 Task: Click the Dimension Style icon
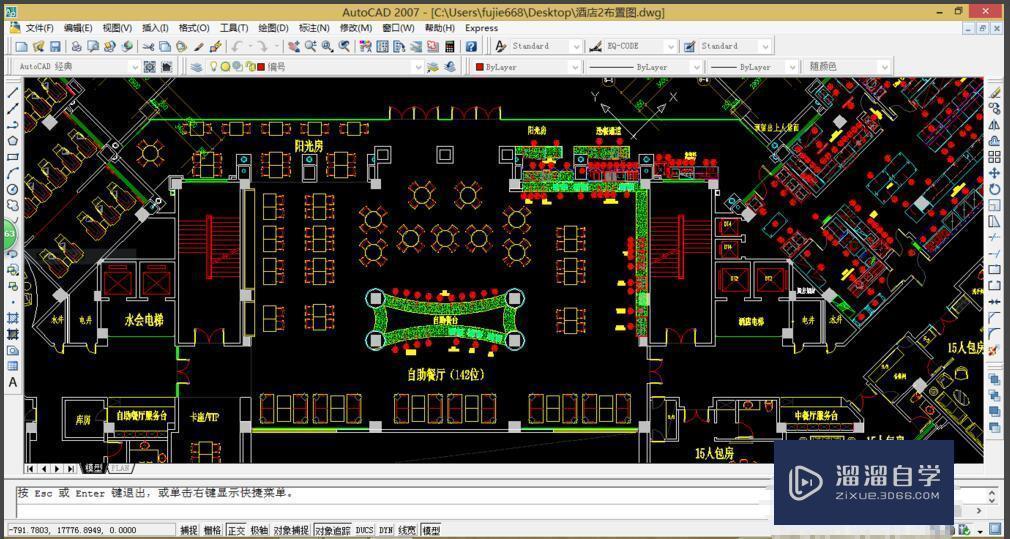[596, 46]
